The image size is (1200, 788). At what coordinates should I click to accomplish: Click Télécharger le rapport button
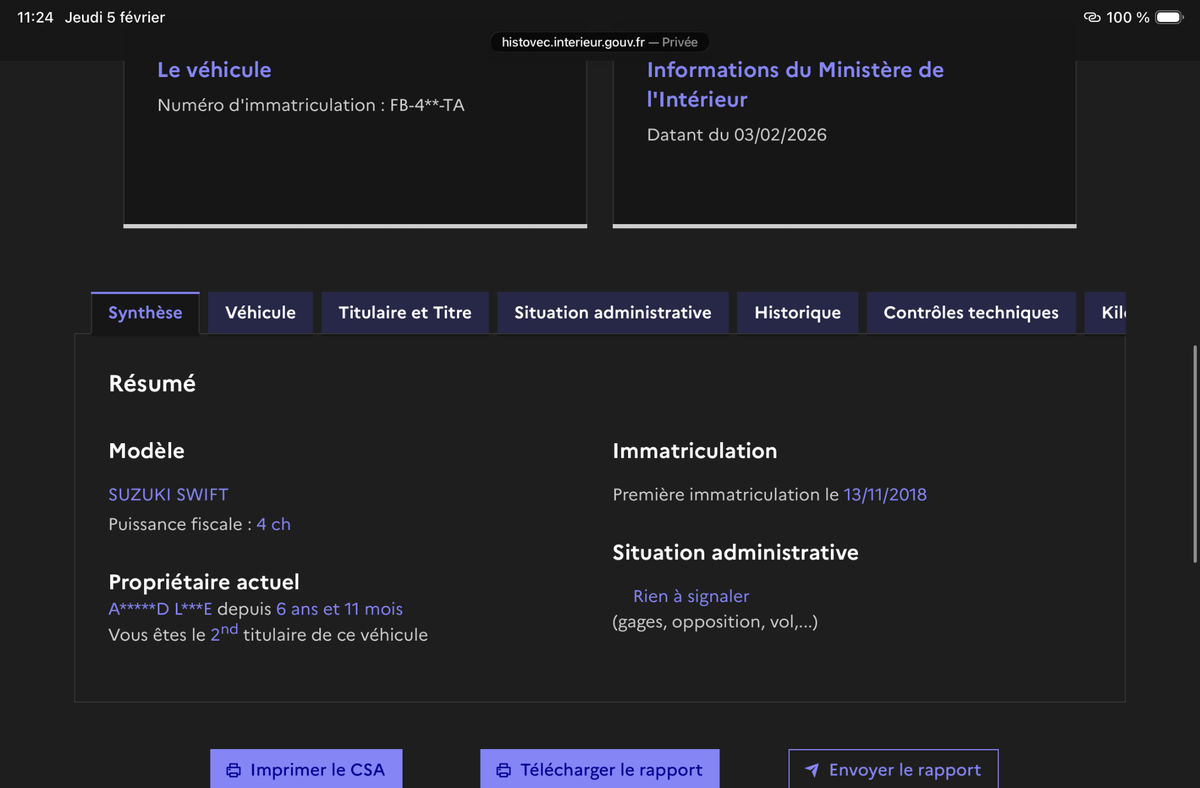pyautogui.click(x=600, y=769)
